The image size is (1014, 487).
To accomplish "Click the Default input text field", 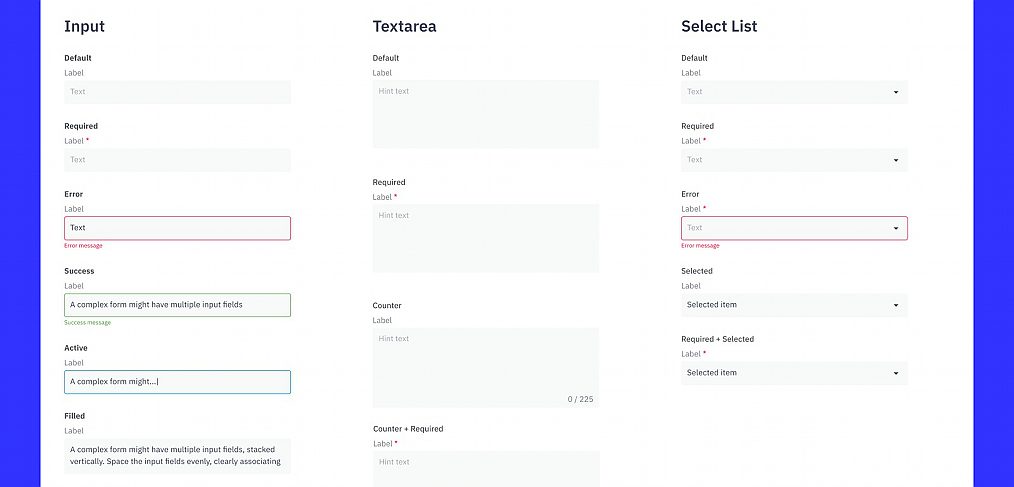I will click(x=177, y=92).
